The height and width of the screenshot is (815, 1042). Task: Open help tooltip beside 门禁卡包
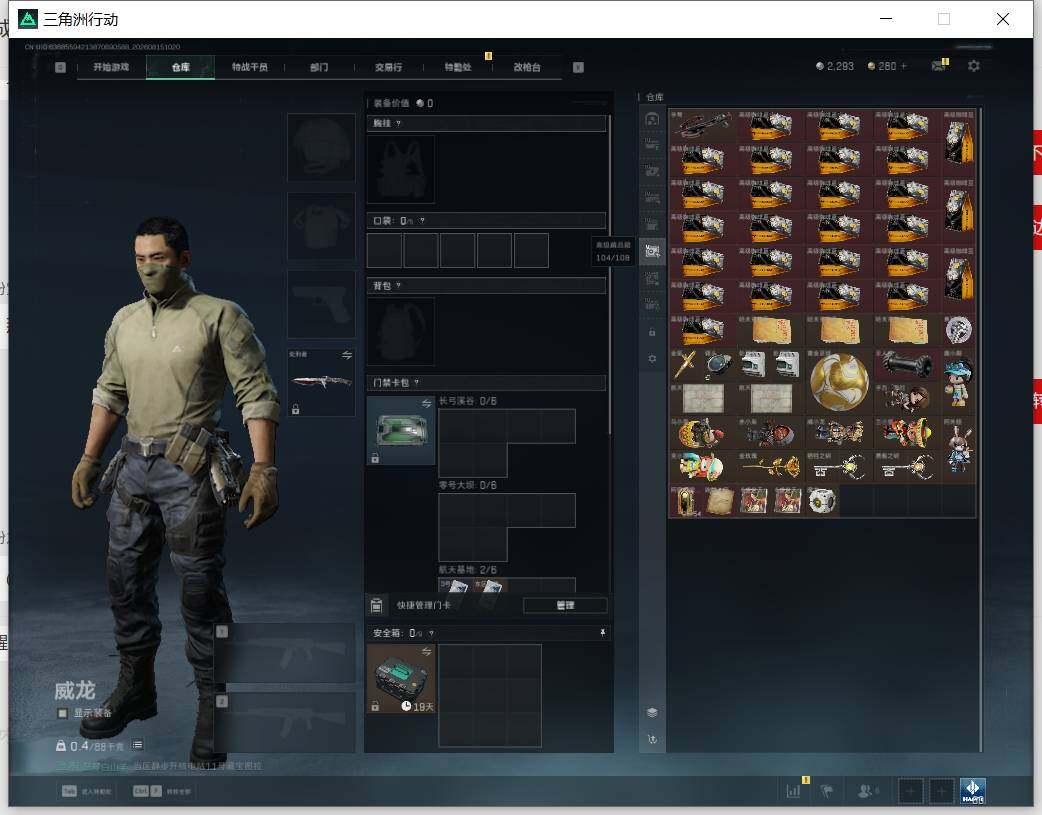(x=417, y=382)
